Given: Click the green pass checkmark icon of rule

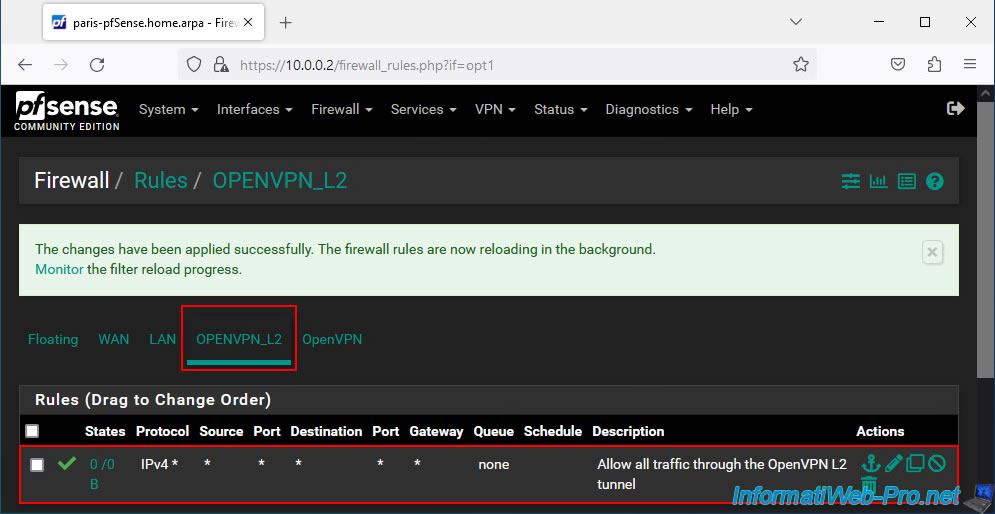Looking at the screenshot, I should [67, 464].
